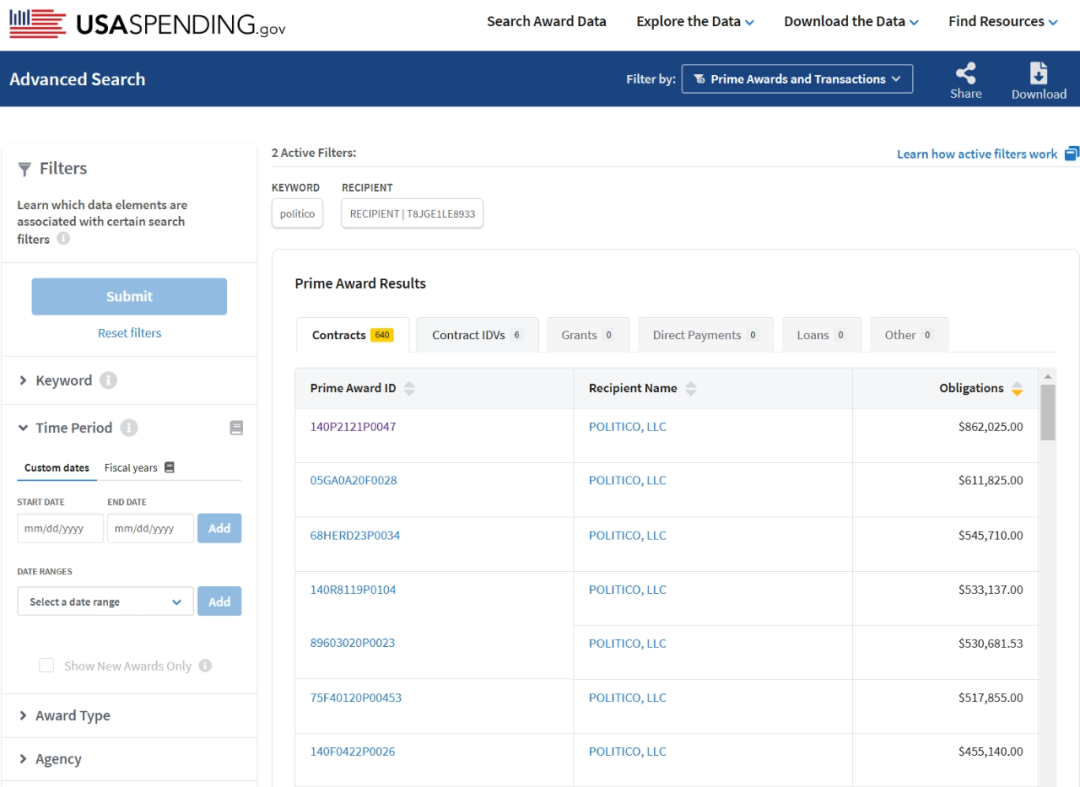
Task: Open award 89603020P0023
Action: click(352, 642)
